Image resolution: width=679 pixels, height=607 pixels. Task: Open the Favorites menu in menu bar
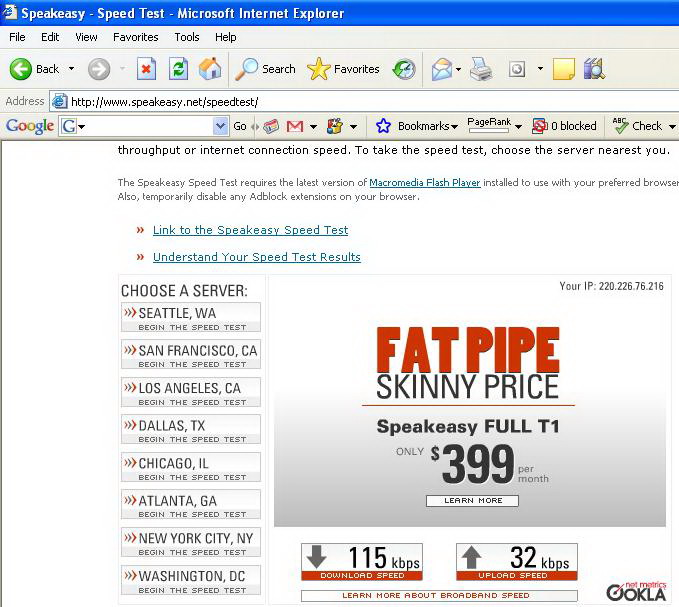tap(135, 37)
